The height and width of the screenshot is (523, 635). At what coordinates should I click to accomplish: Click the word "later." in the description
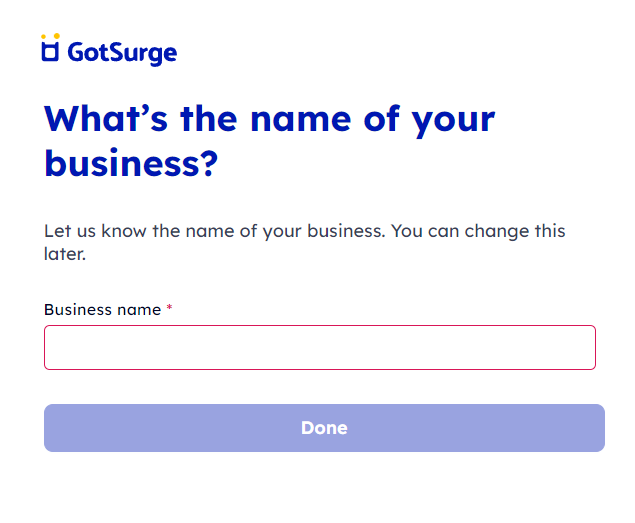[65, 254]
